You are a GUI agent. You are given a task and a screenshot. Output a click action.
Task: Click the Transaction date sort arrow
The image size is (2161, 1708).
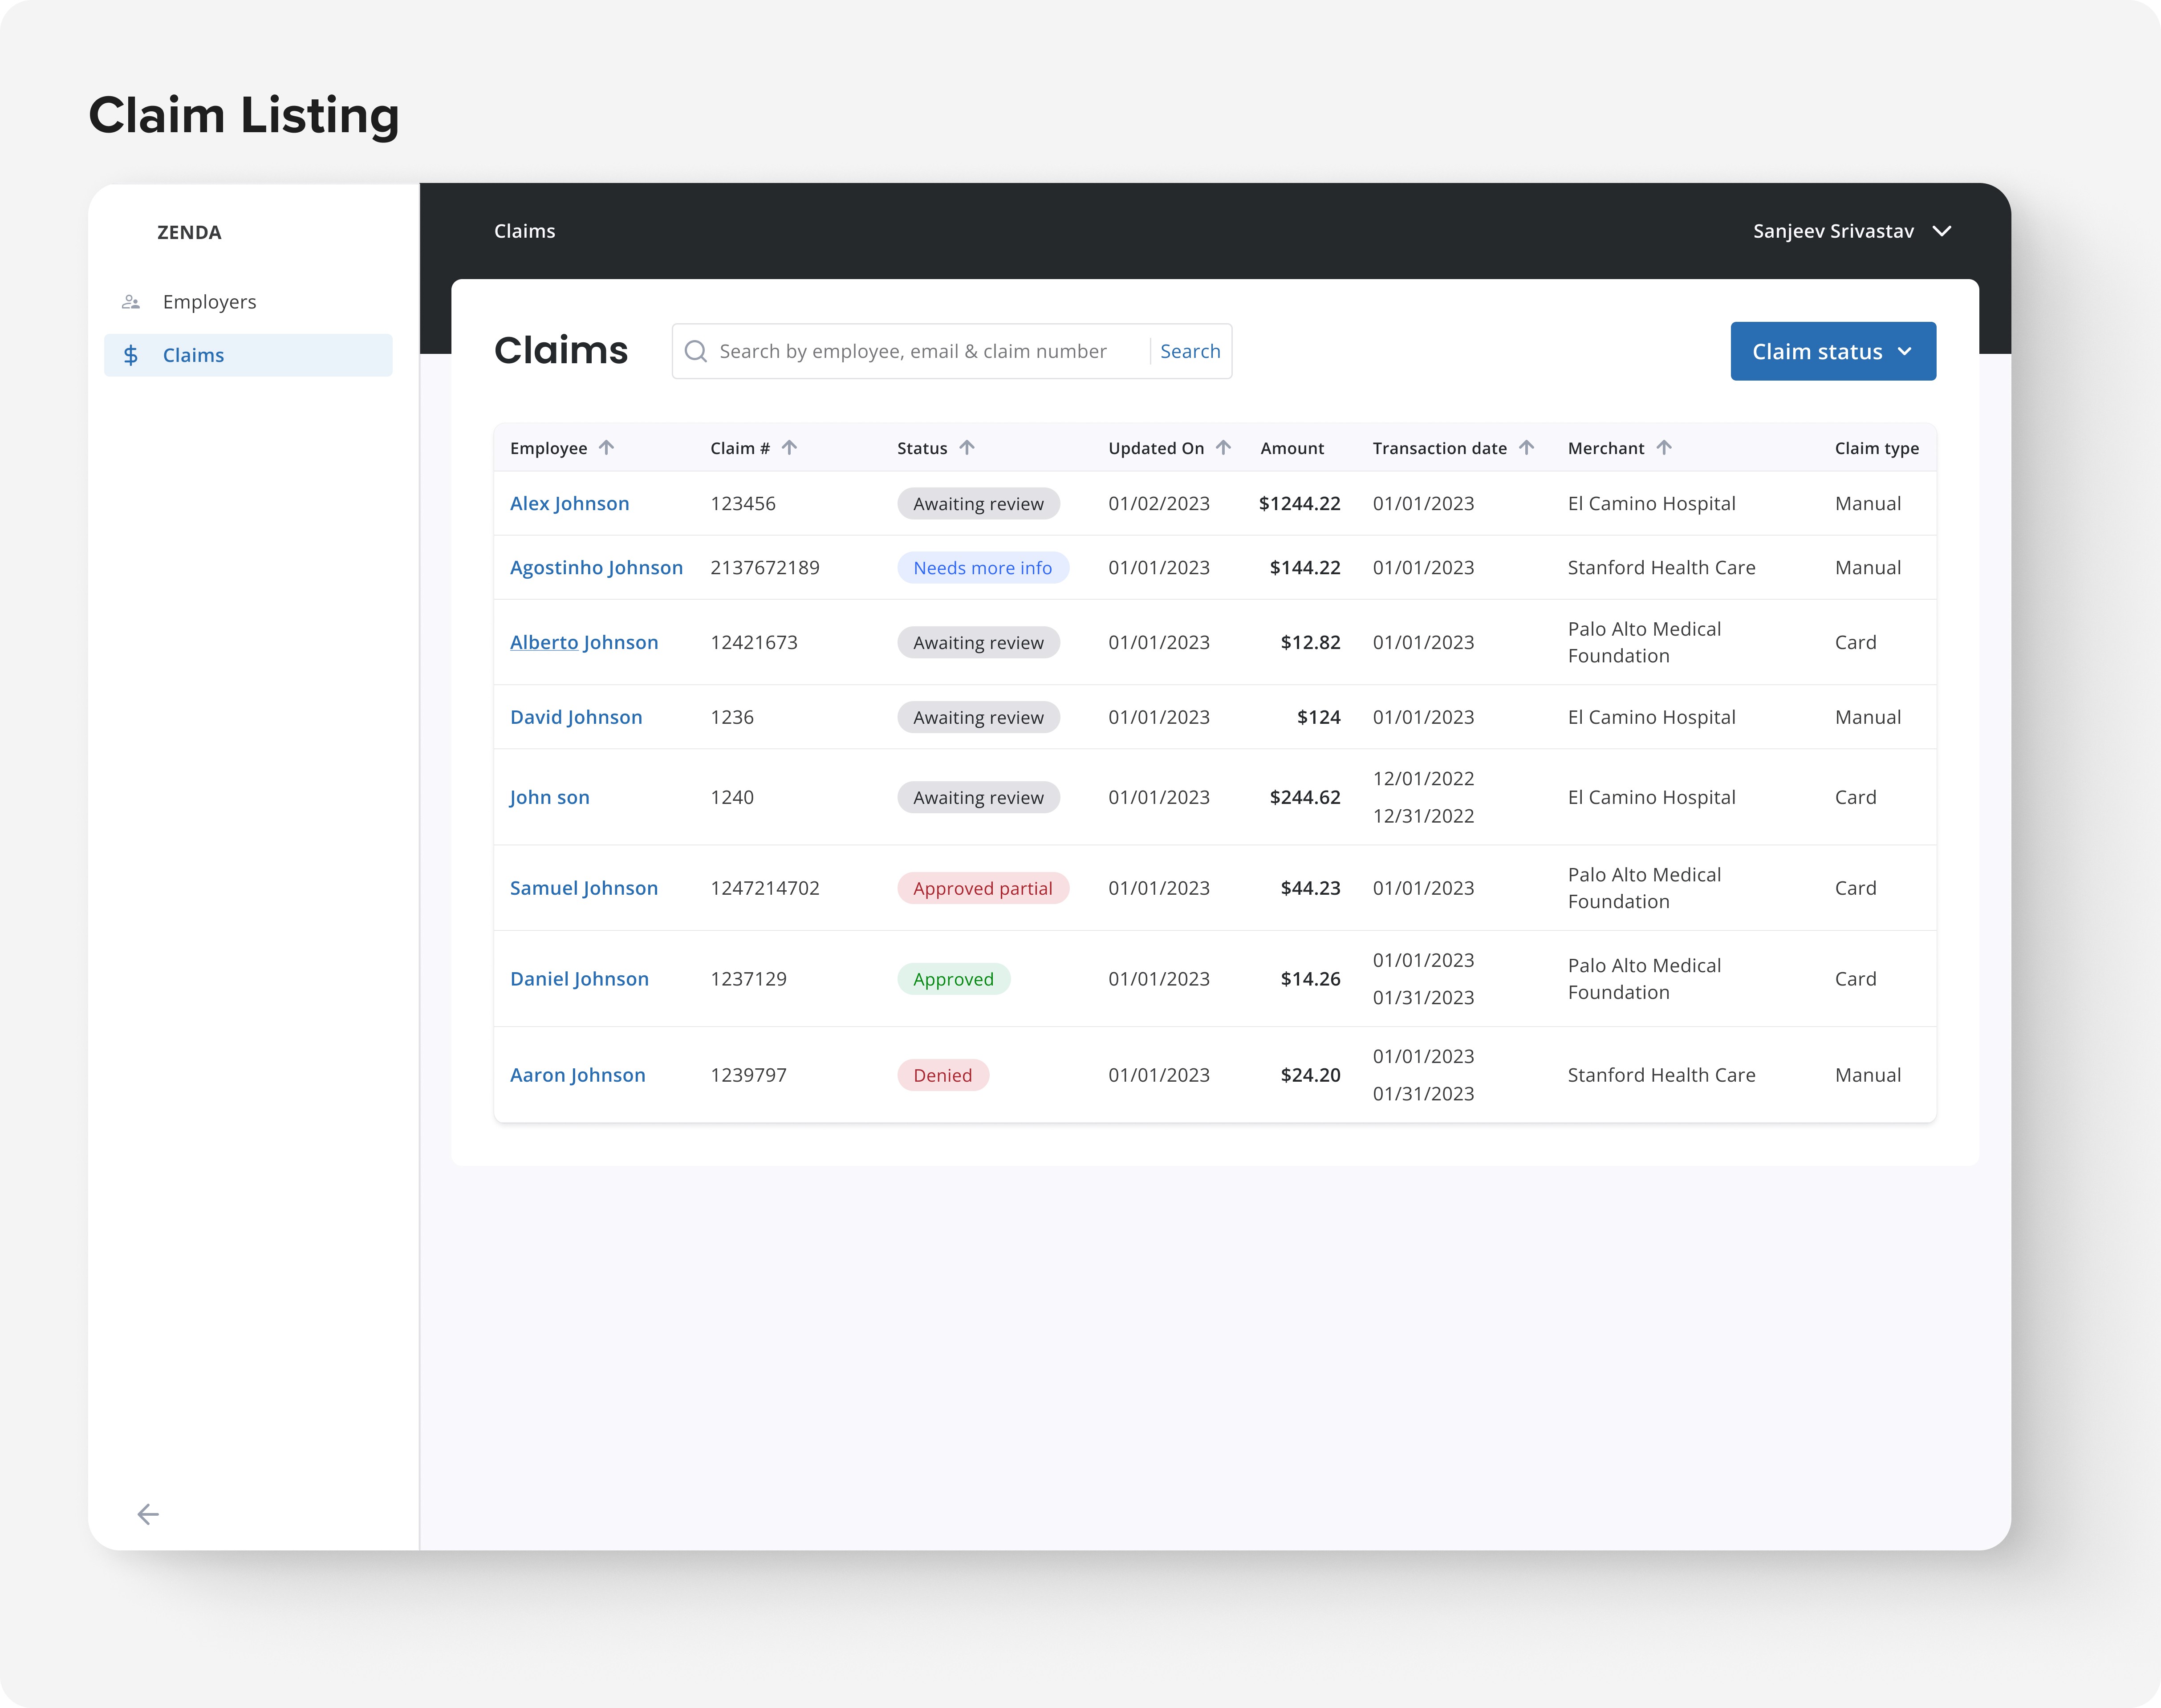[1526, 448]
